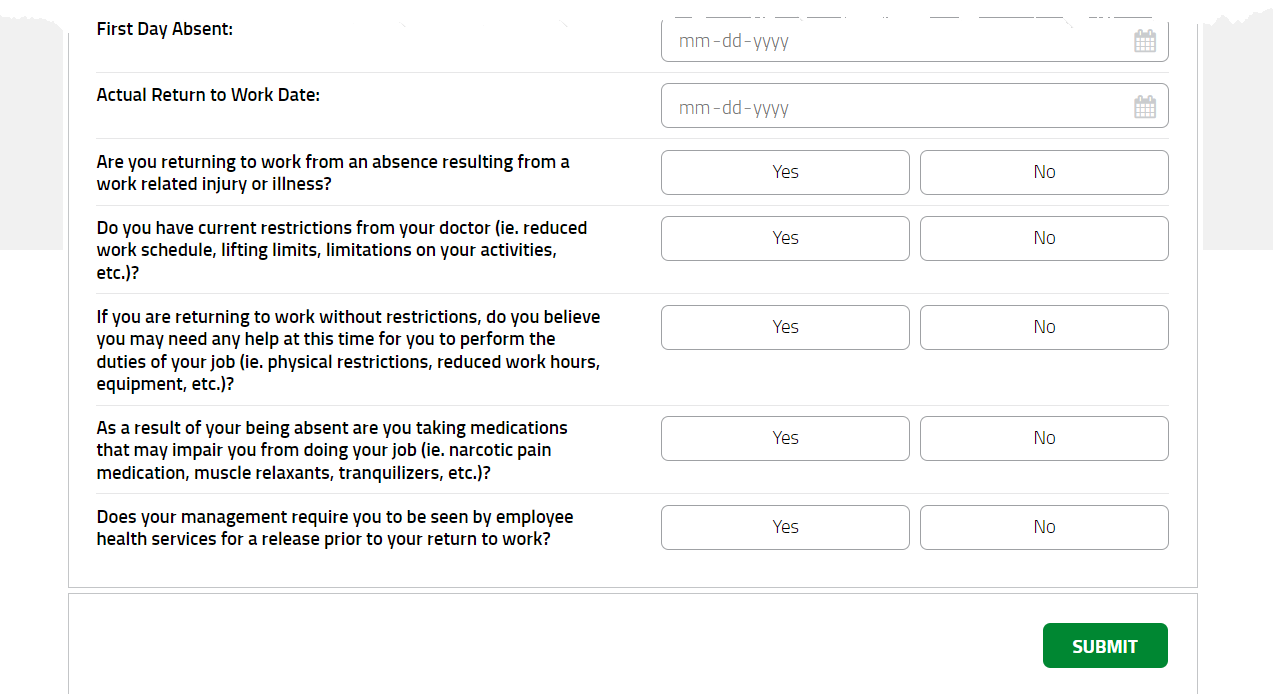Click the Actual Return to Work Date label
1274x694 pixels.
pos(208,95)
